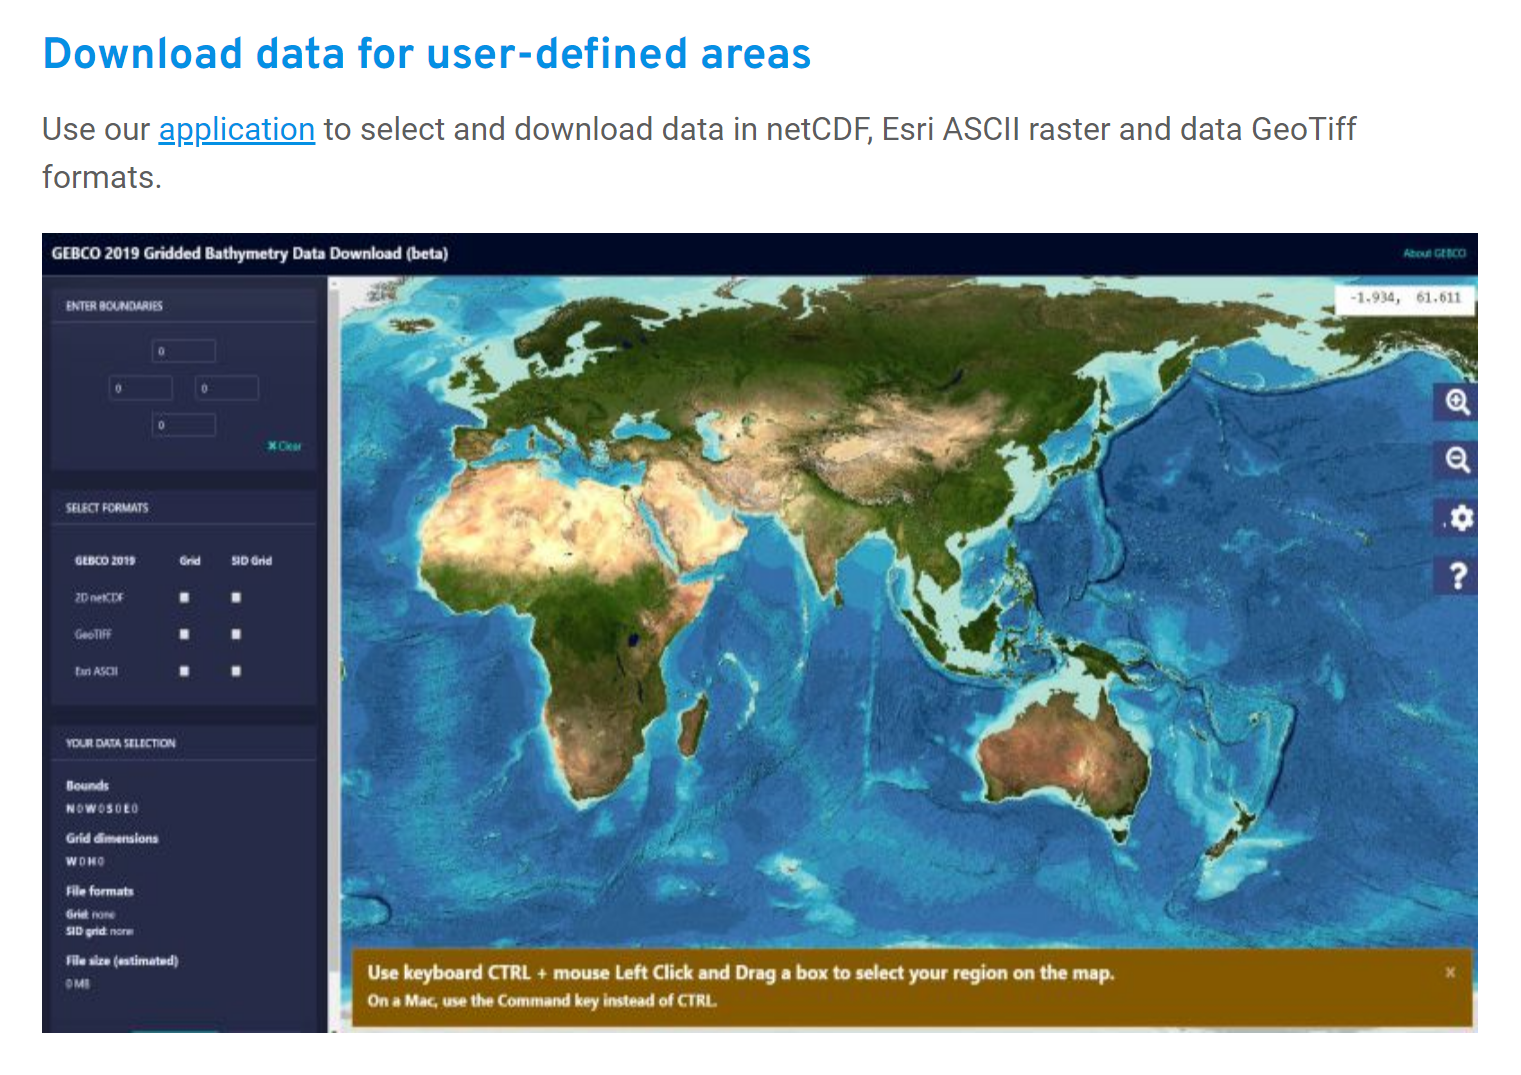The image size is (1521, 1075).
Task: Dismiss the CTRL drag instruction banner
Action: point(1449,972)
